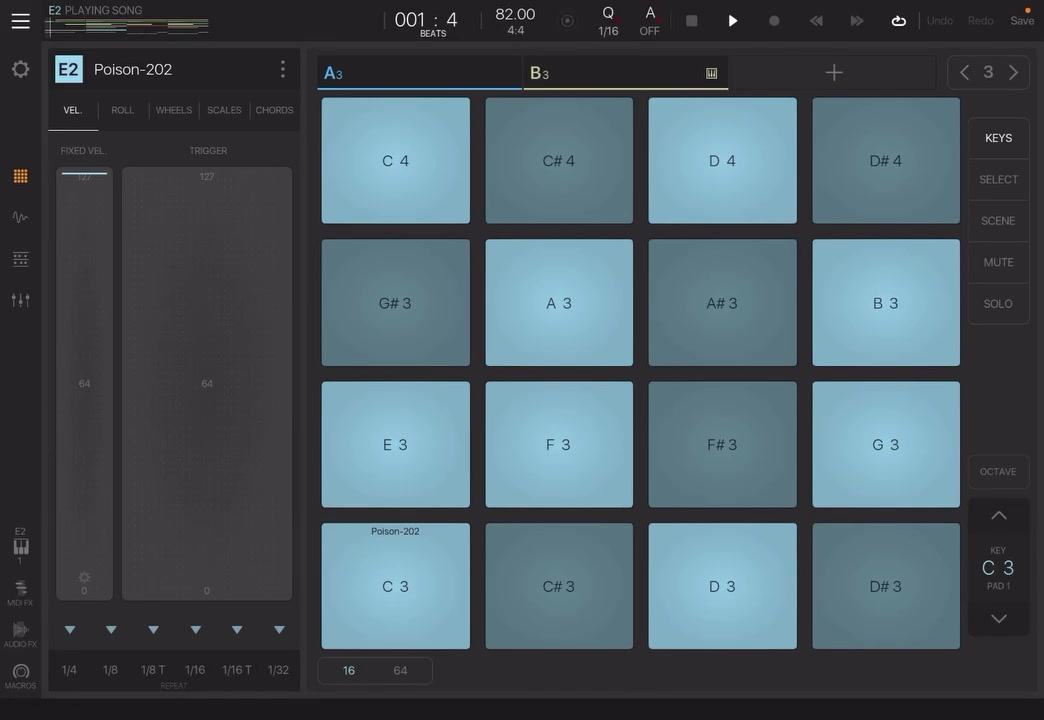Open the MIDI FX panel

click(x=21, y=592)
